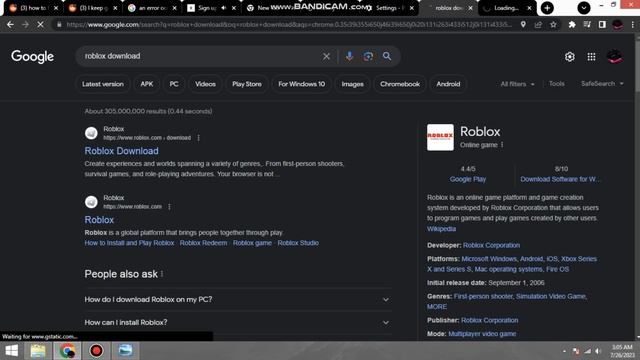The height and width of the screenshot is (360, 640).
Task: Click the browser forward arrow
Action: point(25,24)
